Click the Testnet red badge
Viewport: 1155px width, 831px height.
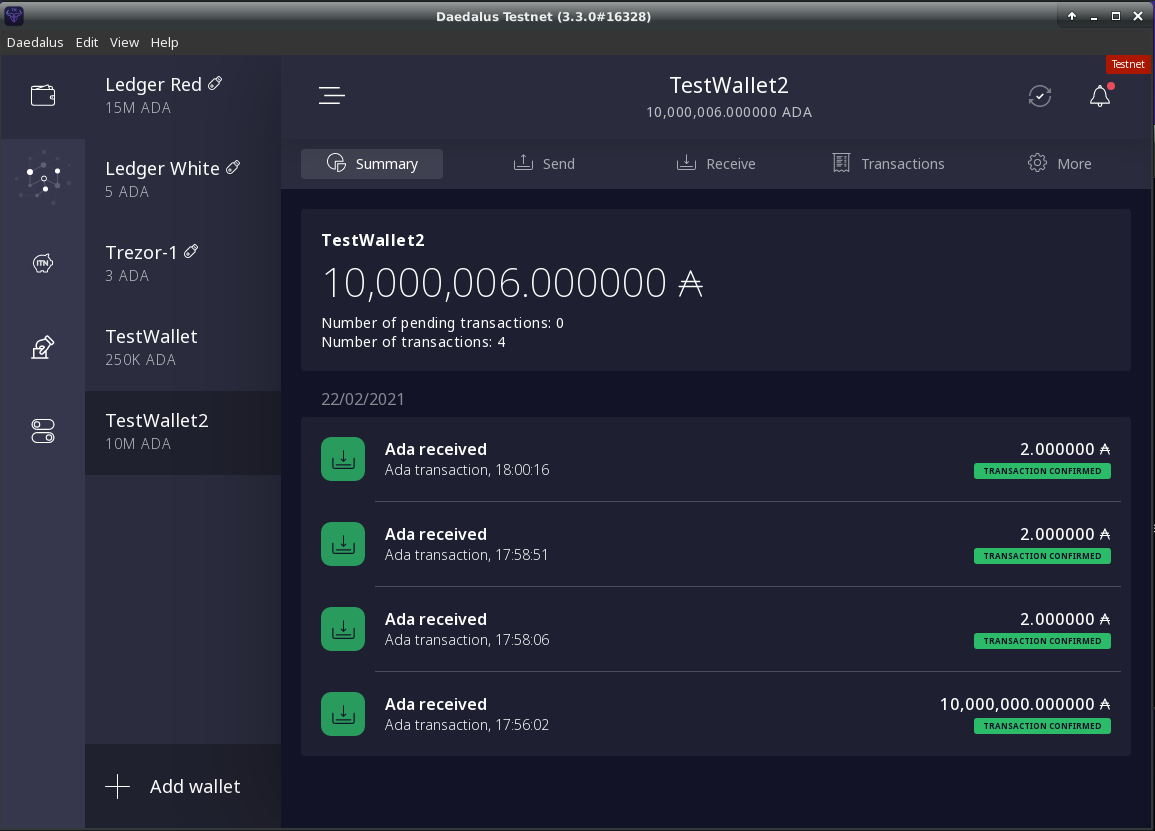1128,64
